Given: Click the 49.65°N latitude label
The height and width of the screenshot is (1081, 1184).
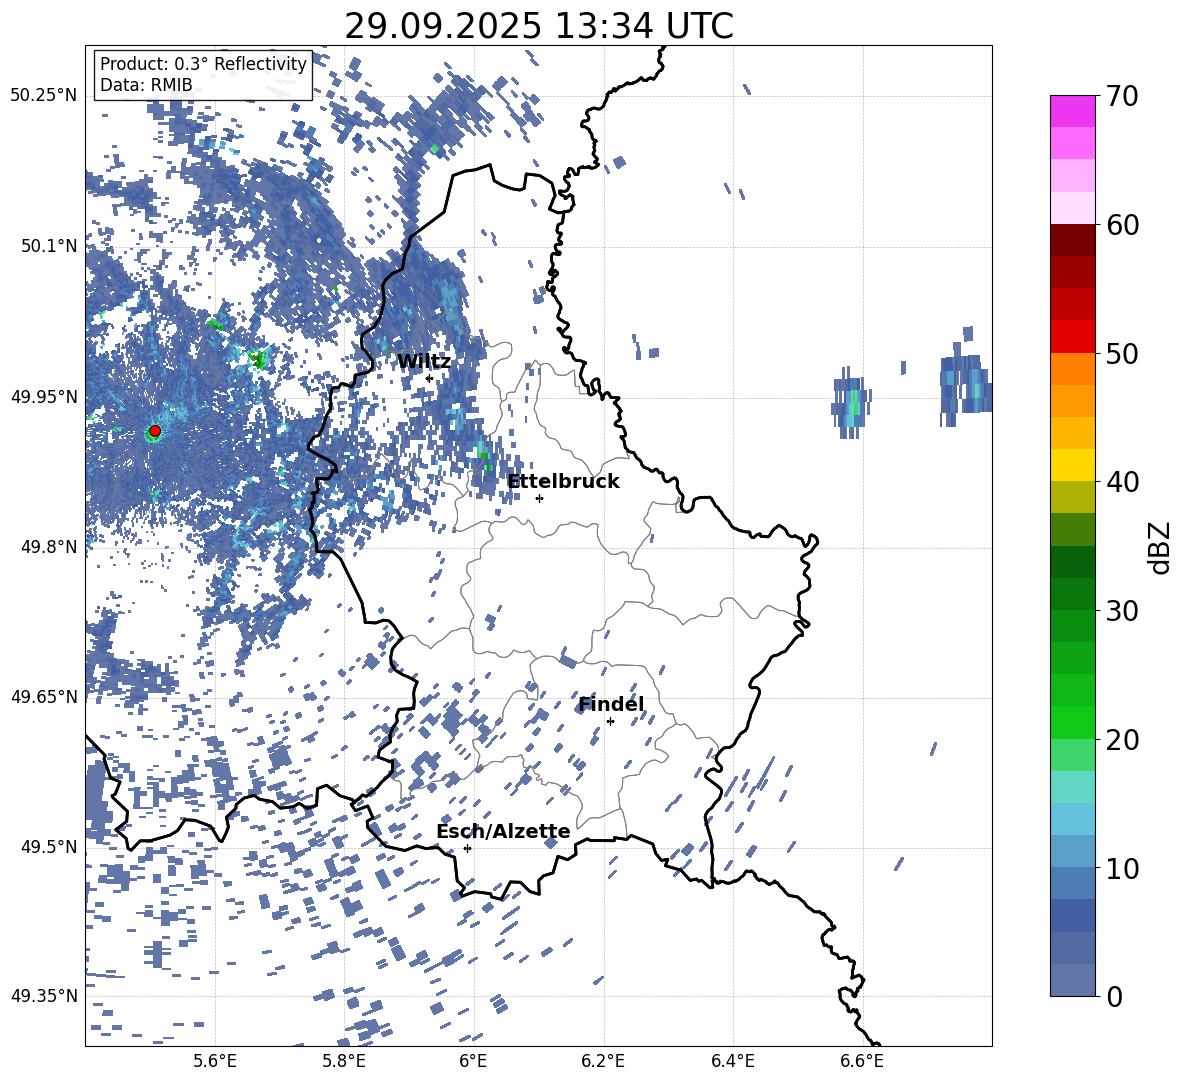Looking at the screenshot, I should (x=44, y=697).
